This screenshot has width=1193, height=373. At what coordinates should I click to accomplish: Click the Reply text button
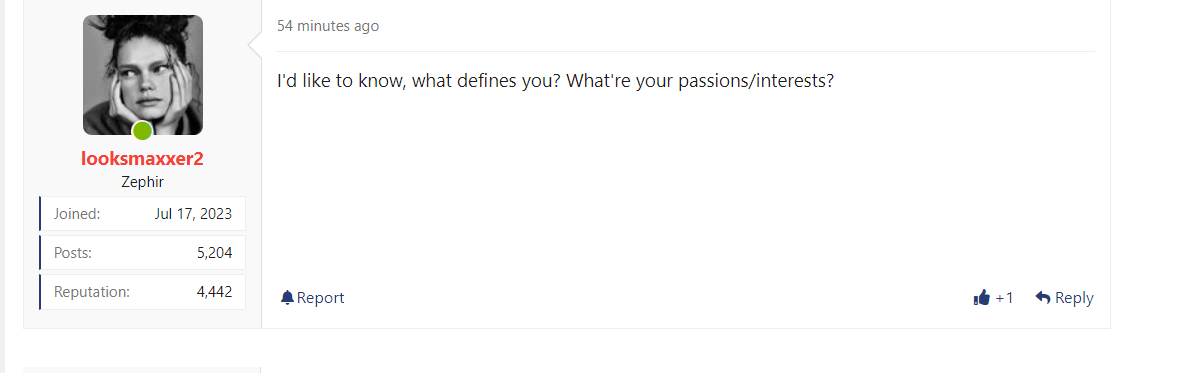pos(1074,298)
